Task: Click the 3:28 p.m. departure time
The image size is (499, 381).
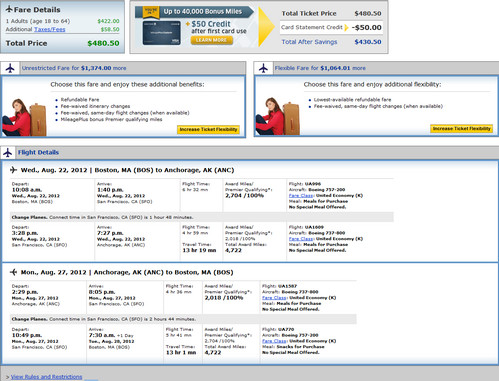Action: [25, 233]
